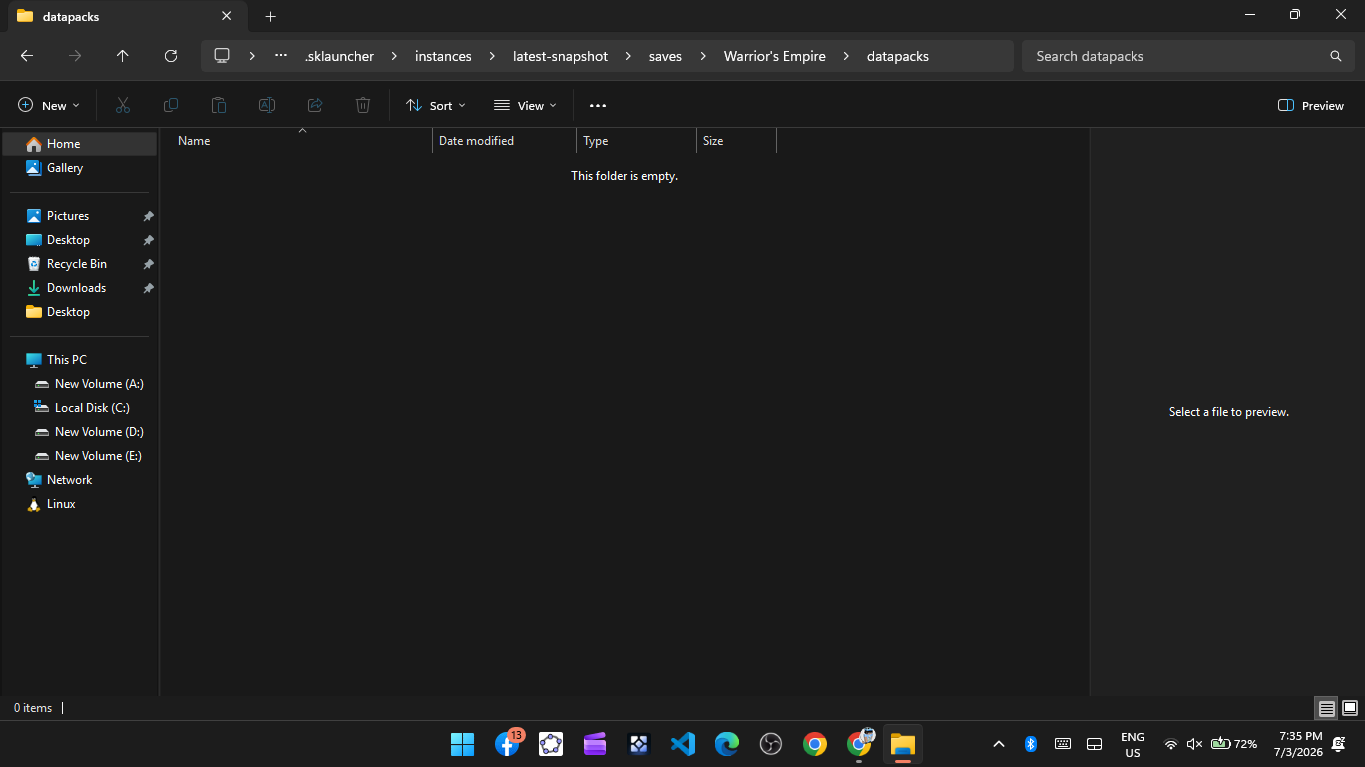Viewport: 1365px width, 767px height.
Task: Click the ENG US language indicator
Action: point(1133,744)
